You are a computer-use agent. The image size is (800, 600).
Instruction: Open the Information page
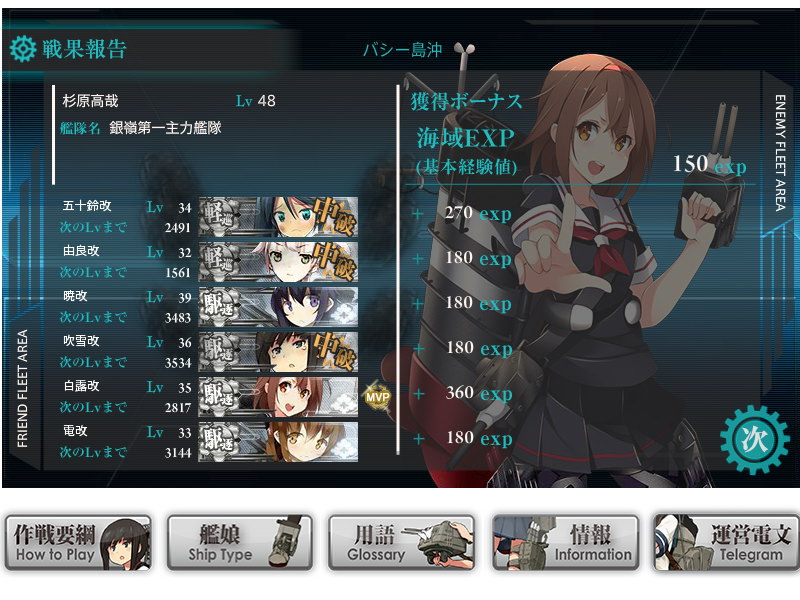(565, 542)
